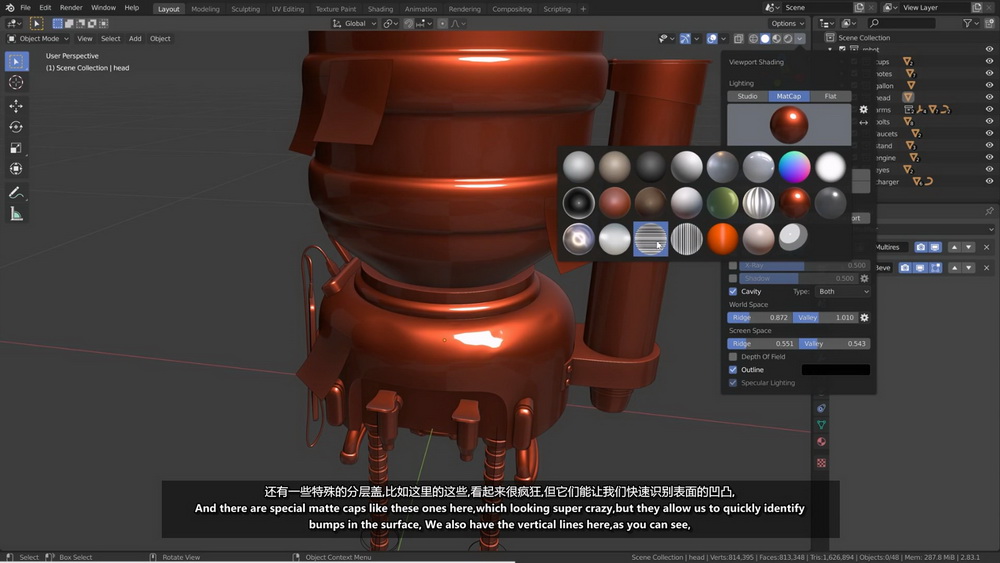This screenshot has width=1000, height=563.
Task: Choose the rainbow normal matcap
Action: point(794,167)
